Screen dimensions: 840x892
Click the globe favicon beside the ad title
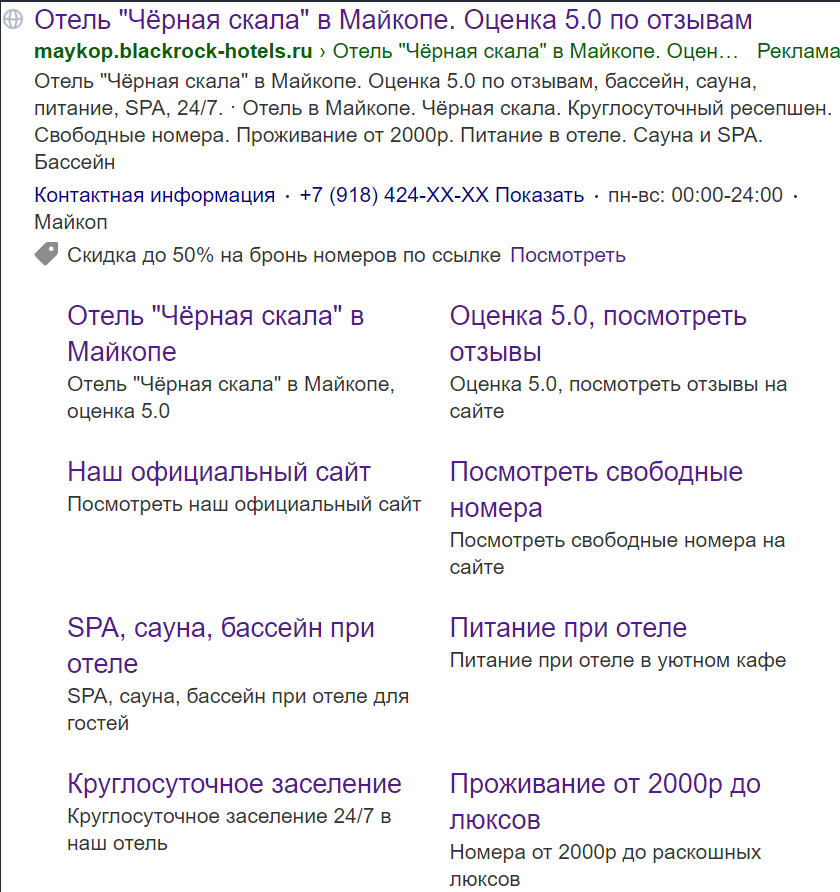point(13,19)
